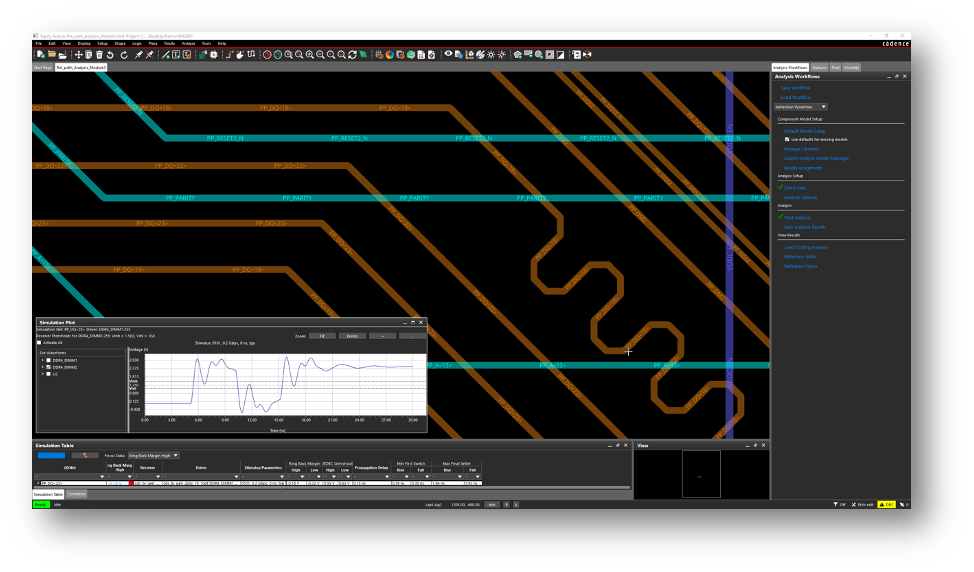Viewport: 974px width, 572px height.
Task: Open the Reflection Workflow dropdown
Action: (x=800, y=106)
